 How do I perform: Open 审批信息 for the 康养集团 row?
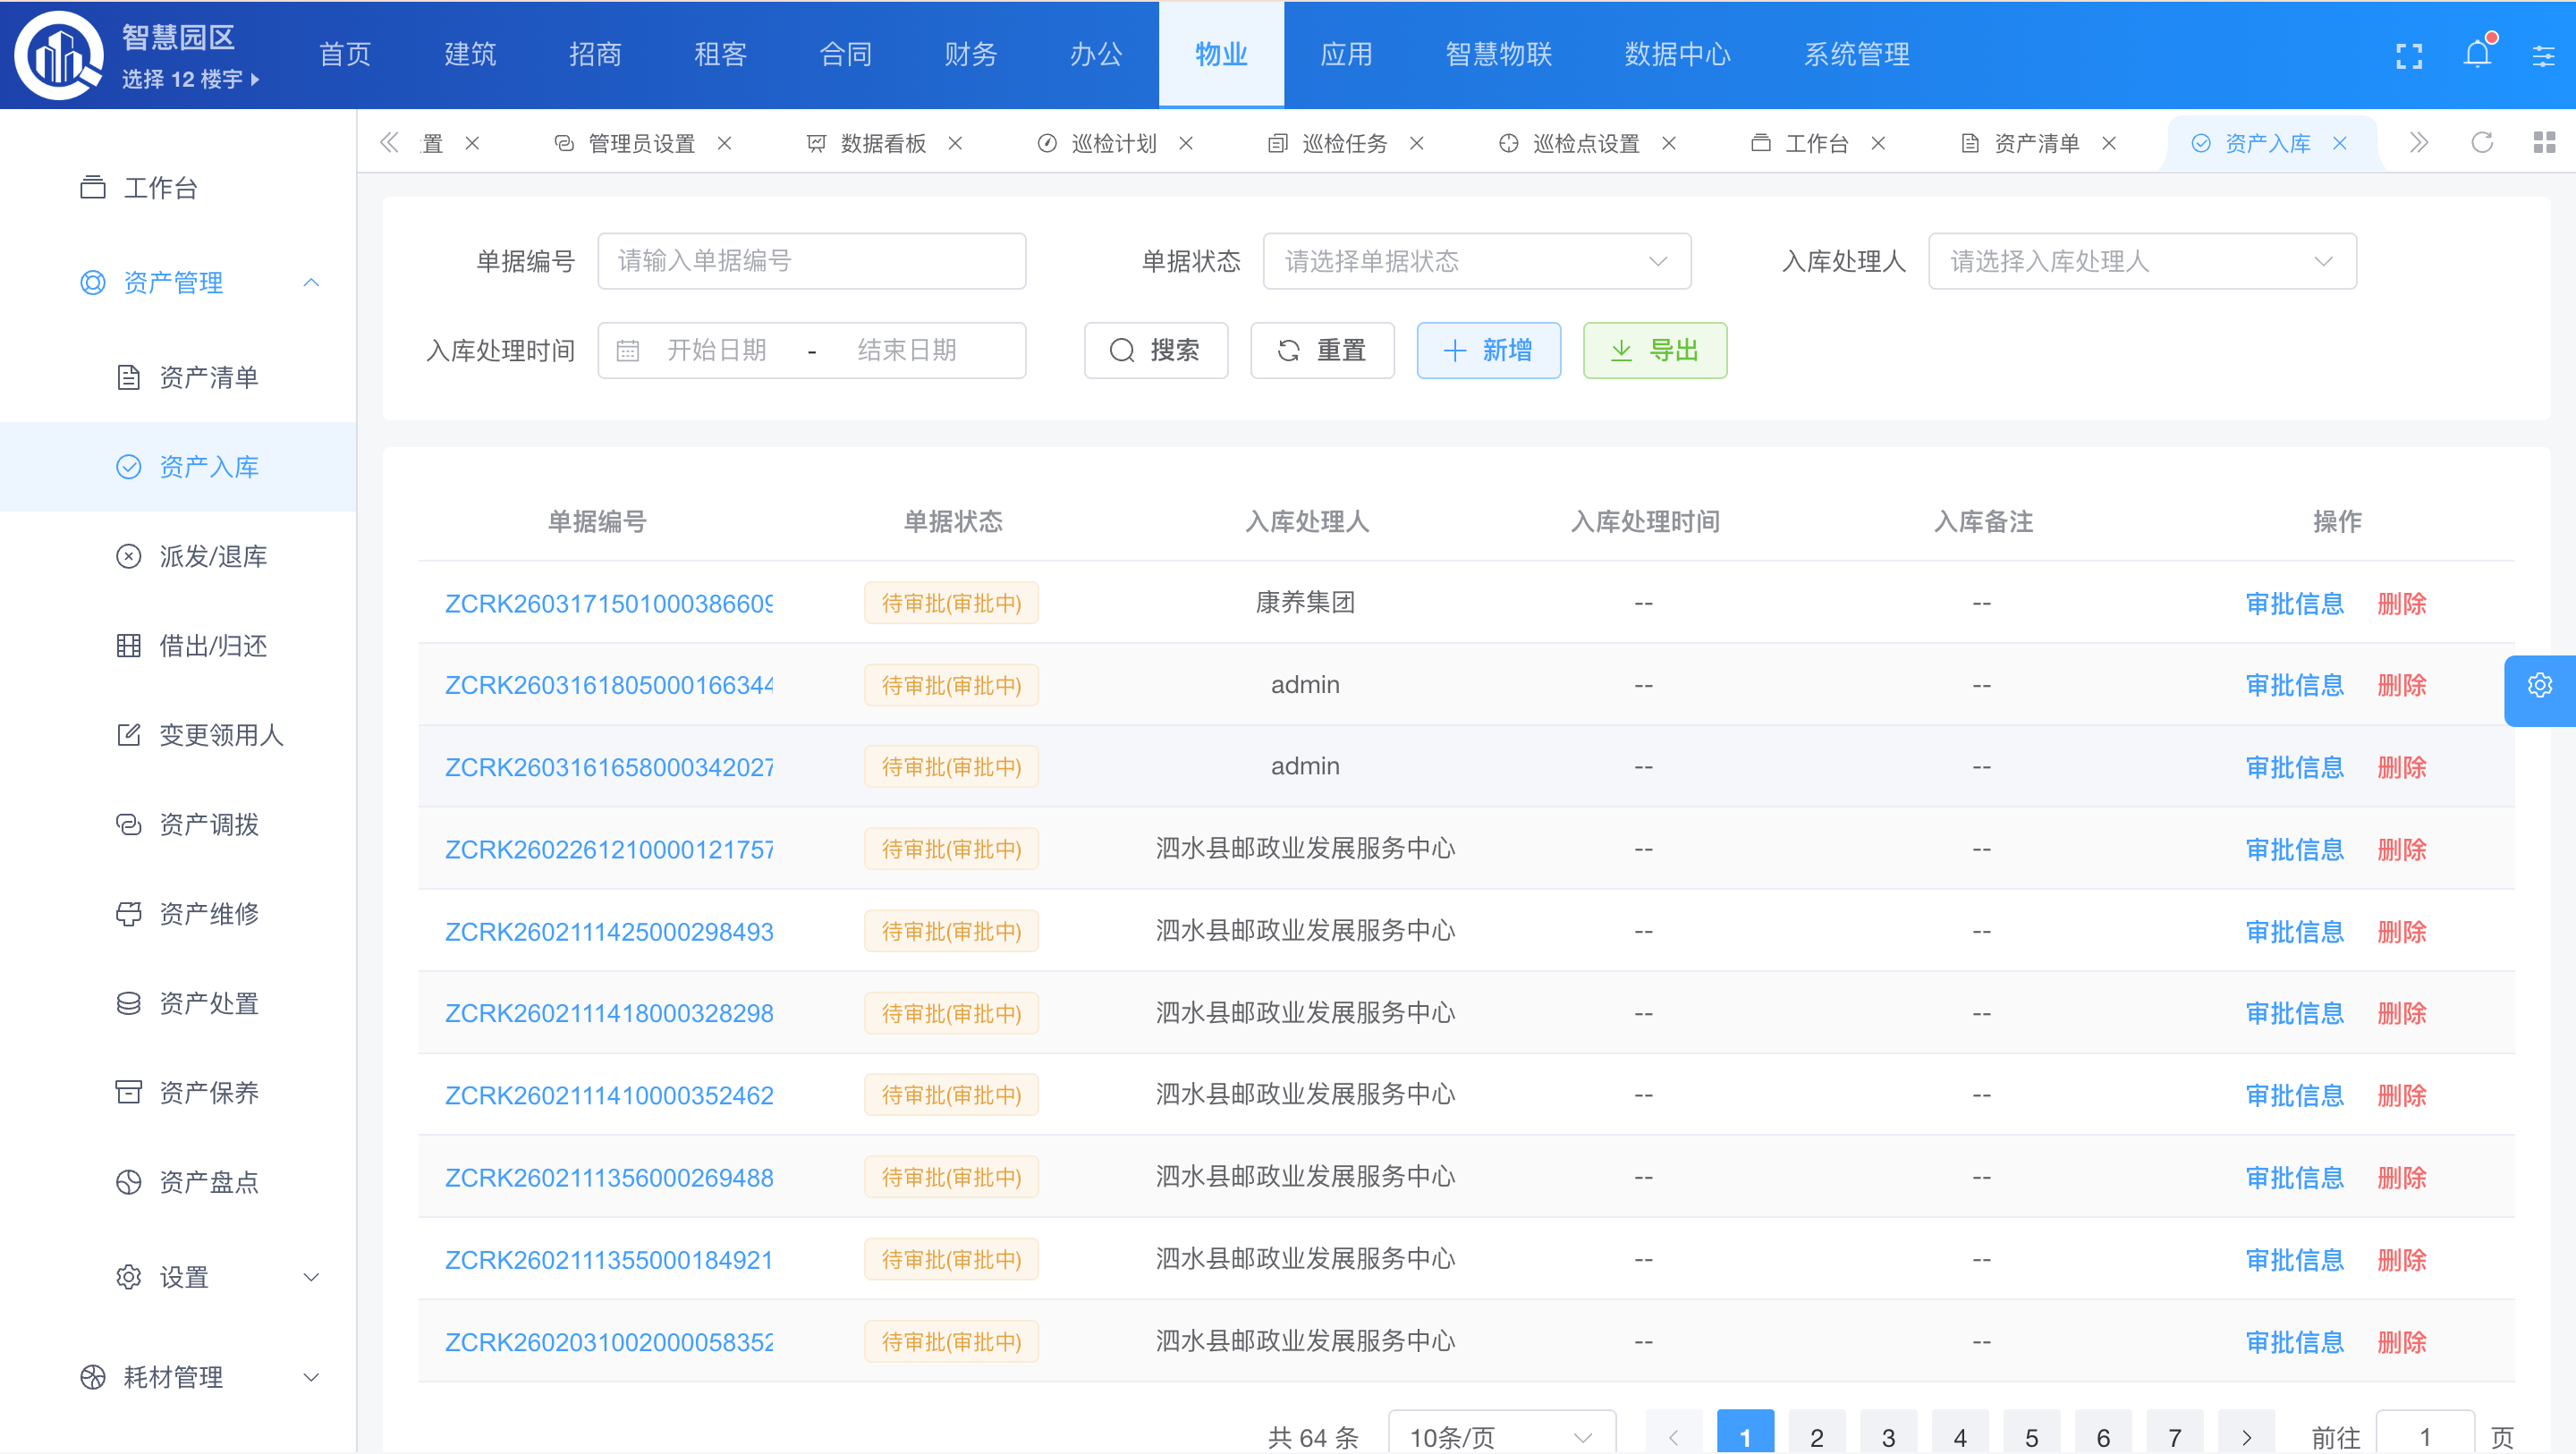coord(2294,604)
